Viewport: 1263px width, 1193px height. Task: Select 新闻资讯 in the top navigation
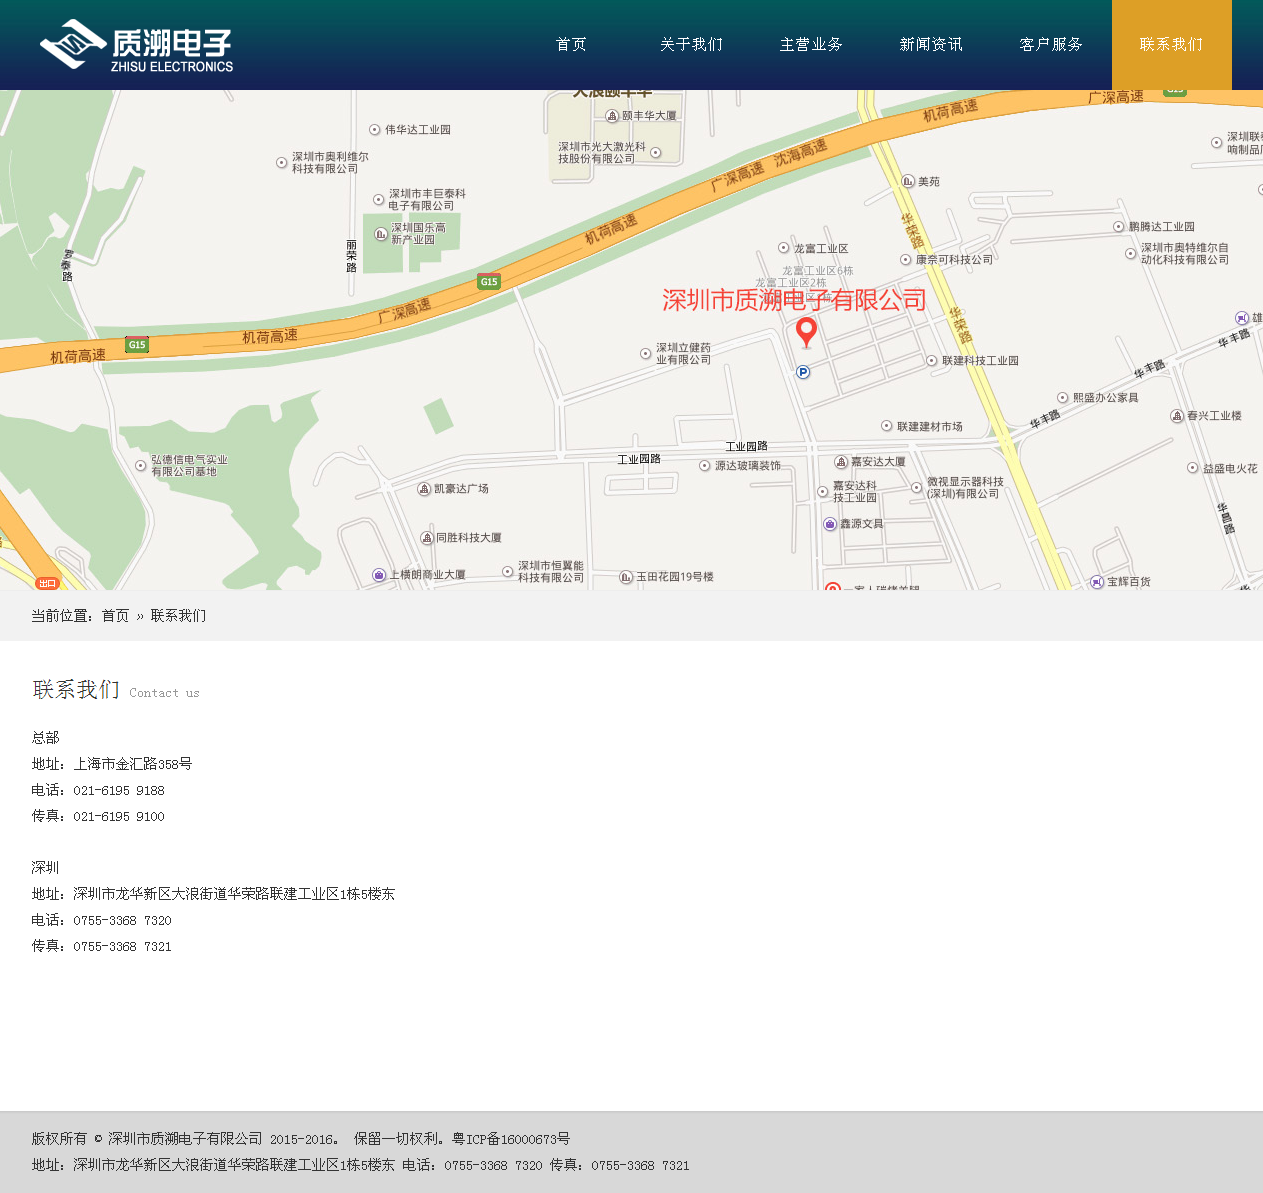pyautogui.click(x=931, y=45)
